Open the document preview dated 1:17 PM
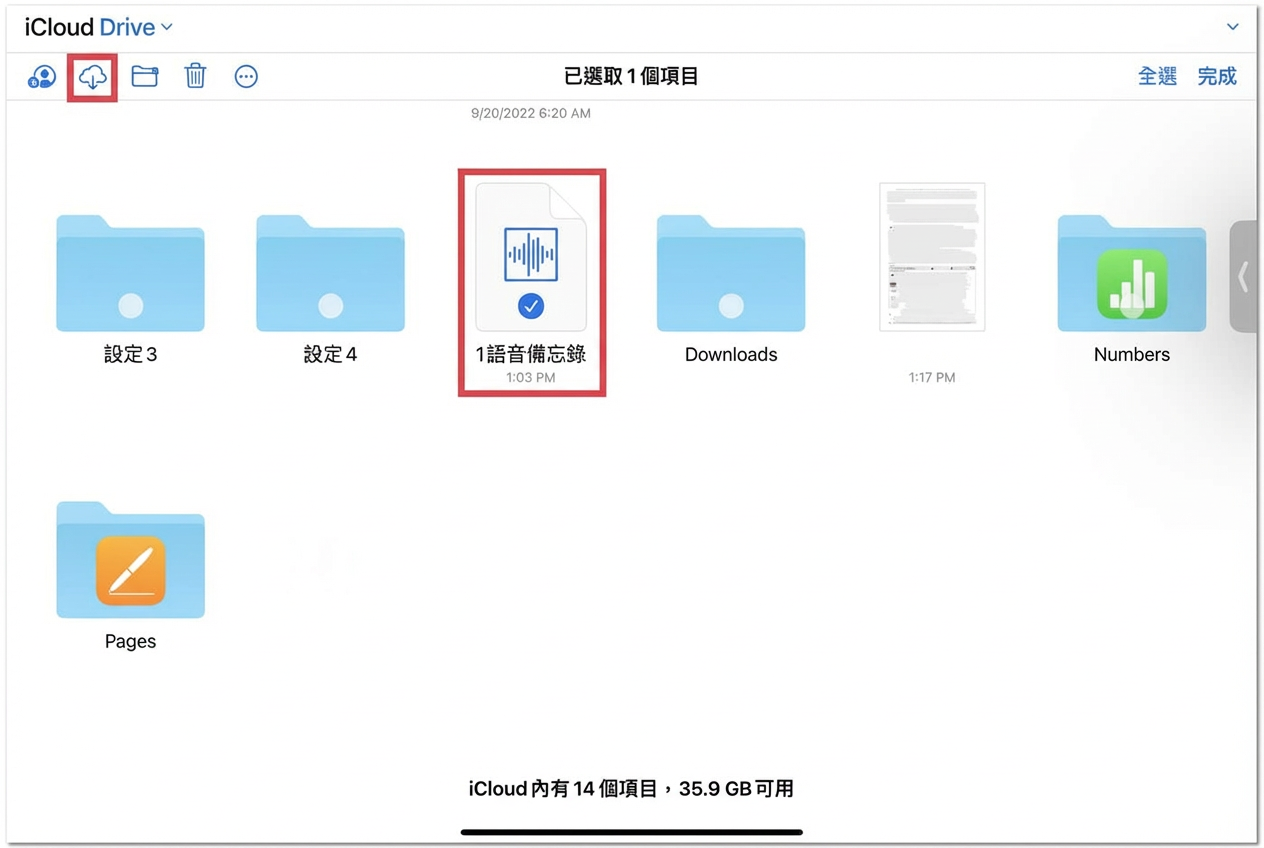This screenshot has height=848, width=1264. tap(931, 257)
